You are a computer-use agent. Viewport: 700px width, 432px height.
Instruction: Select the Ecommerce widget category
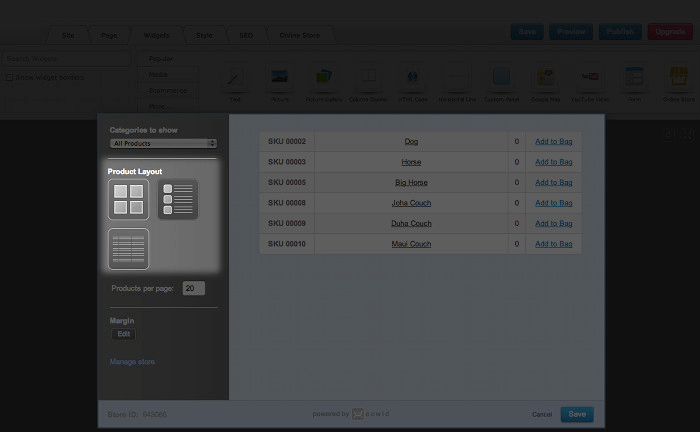click(x=168, y=91)
